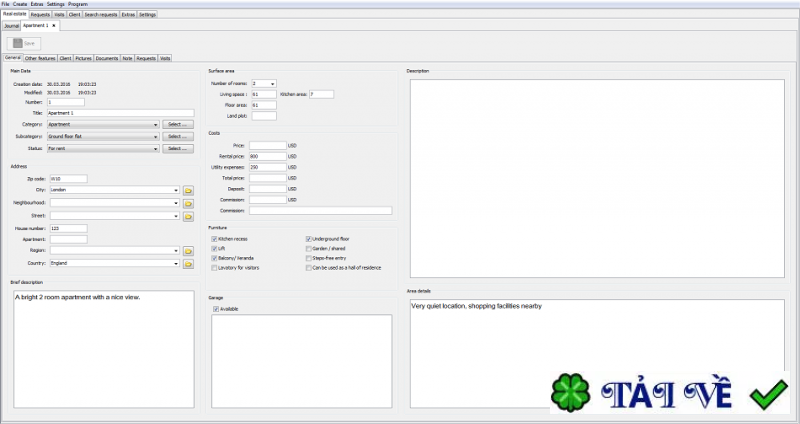Screen dimensions: 800x424
Task: Open folder icon next to Country
Action: tap(188, 264)
